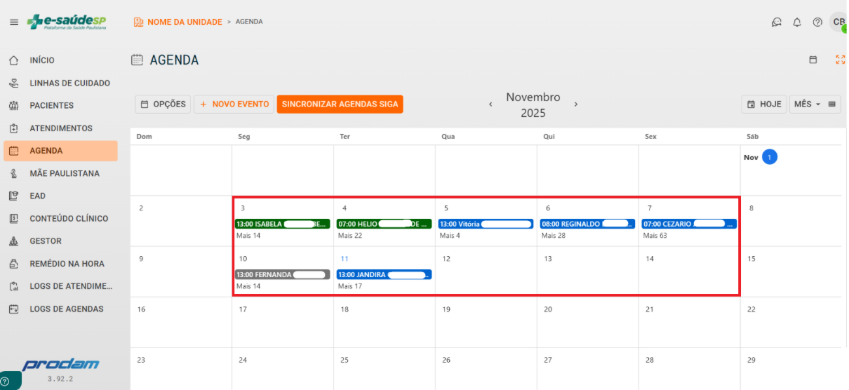The width and height of the screenshot is (849, 390).
Task: Click the Novembro 2025 month title
Action: point(533,105)
